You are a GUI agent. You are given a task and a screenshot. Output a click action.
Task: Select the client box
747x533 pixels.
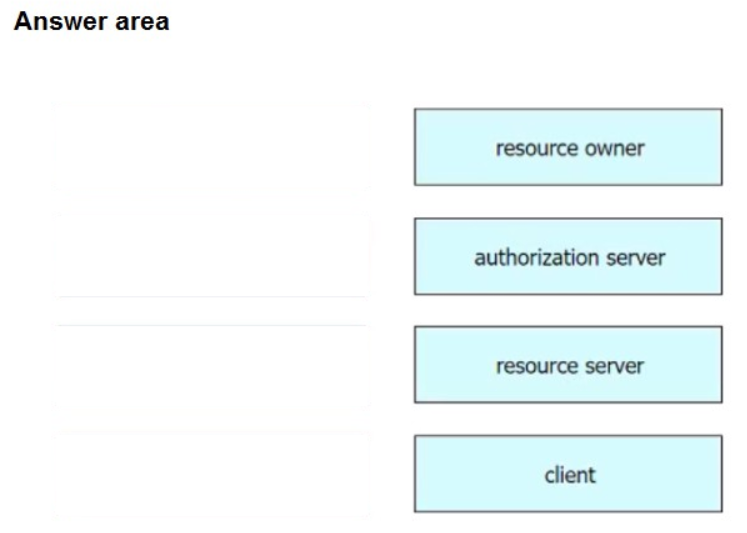tap(567, 474)
